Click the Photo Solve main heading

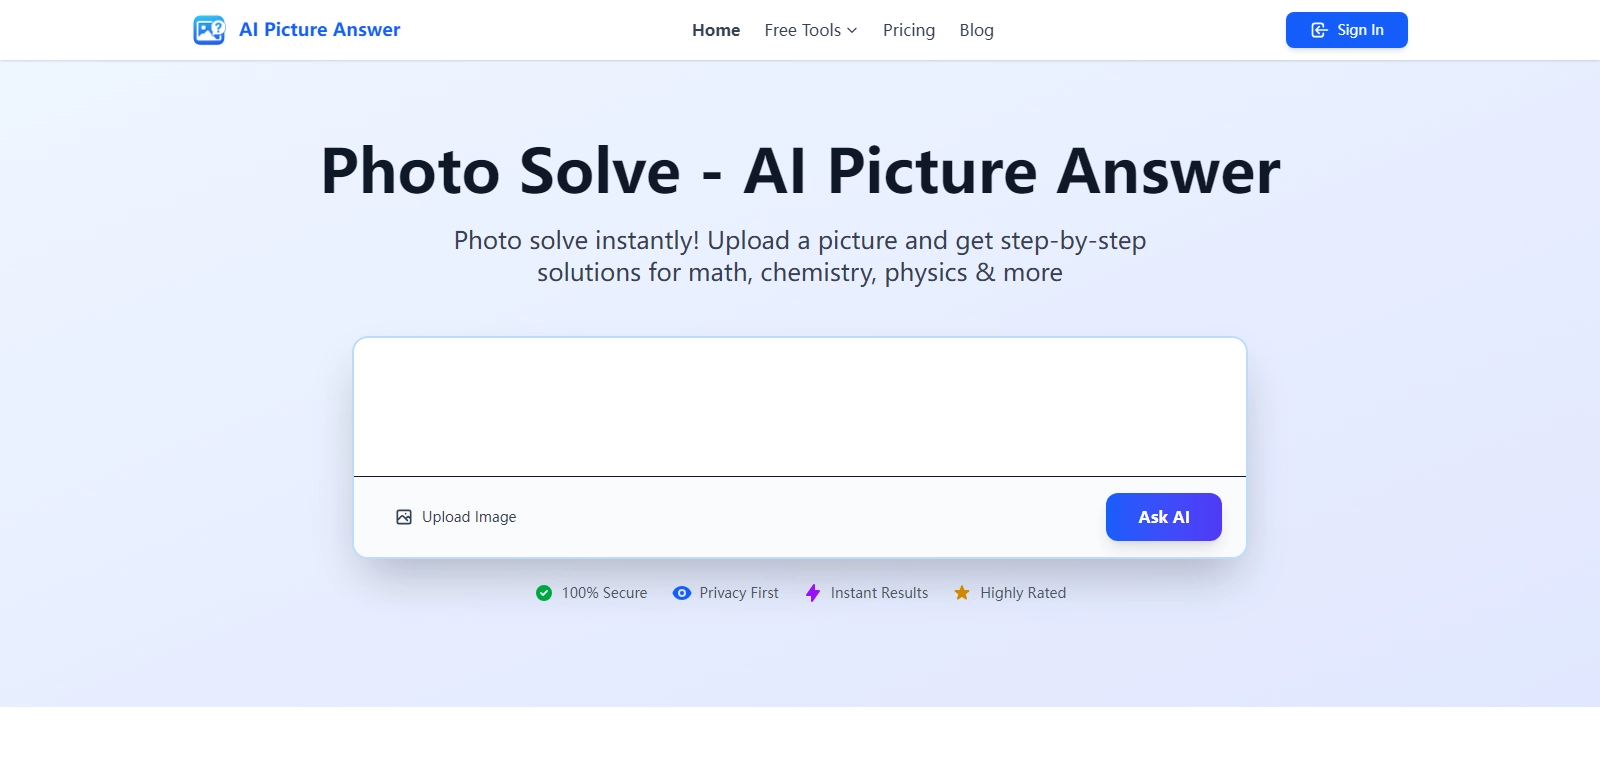click(800, 171)
